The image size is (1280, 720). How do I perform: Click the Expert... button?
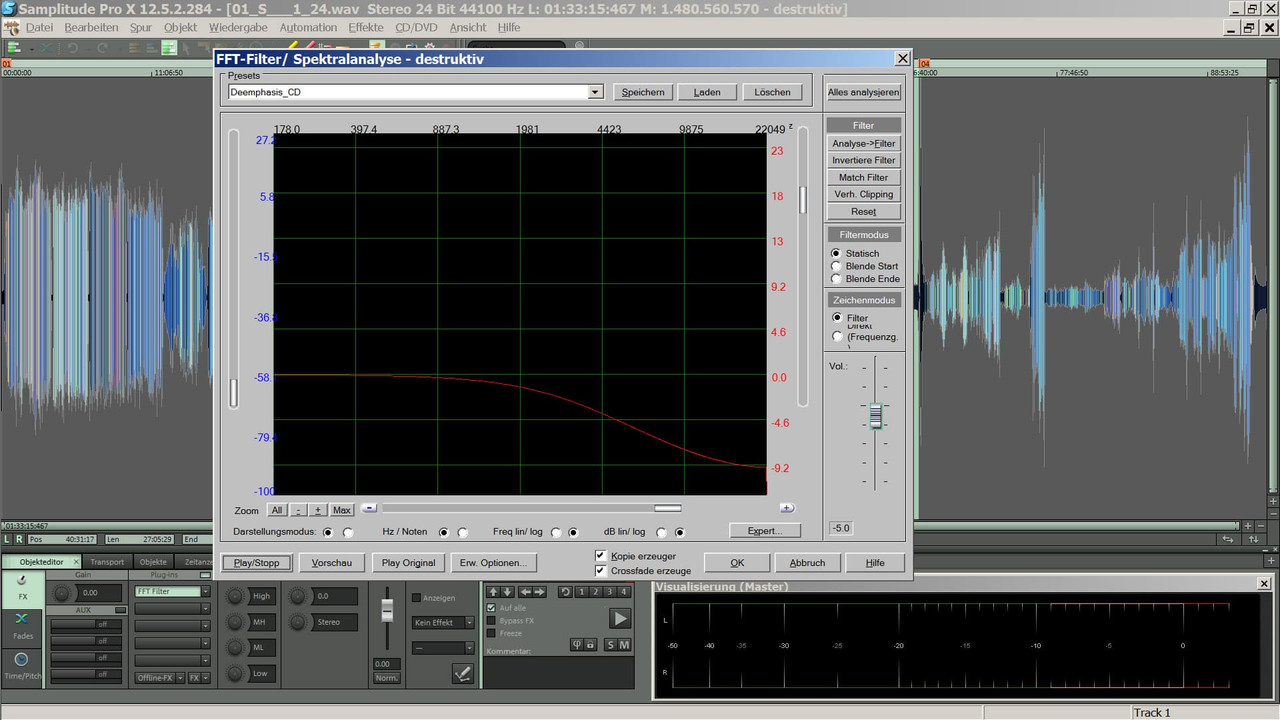tap(765, 530)
